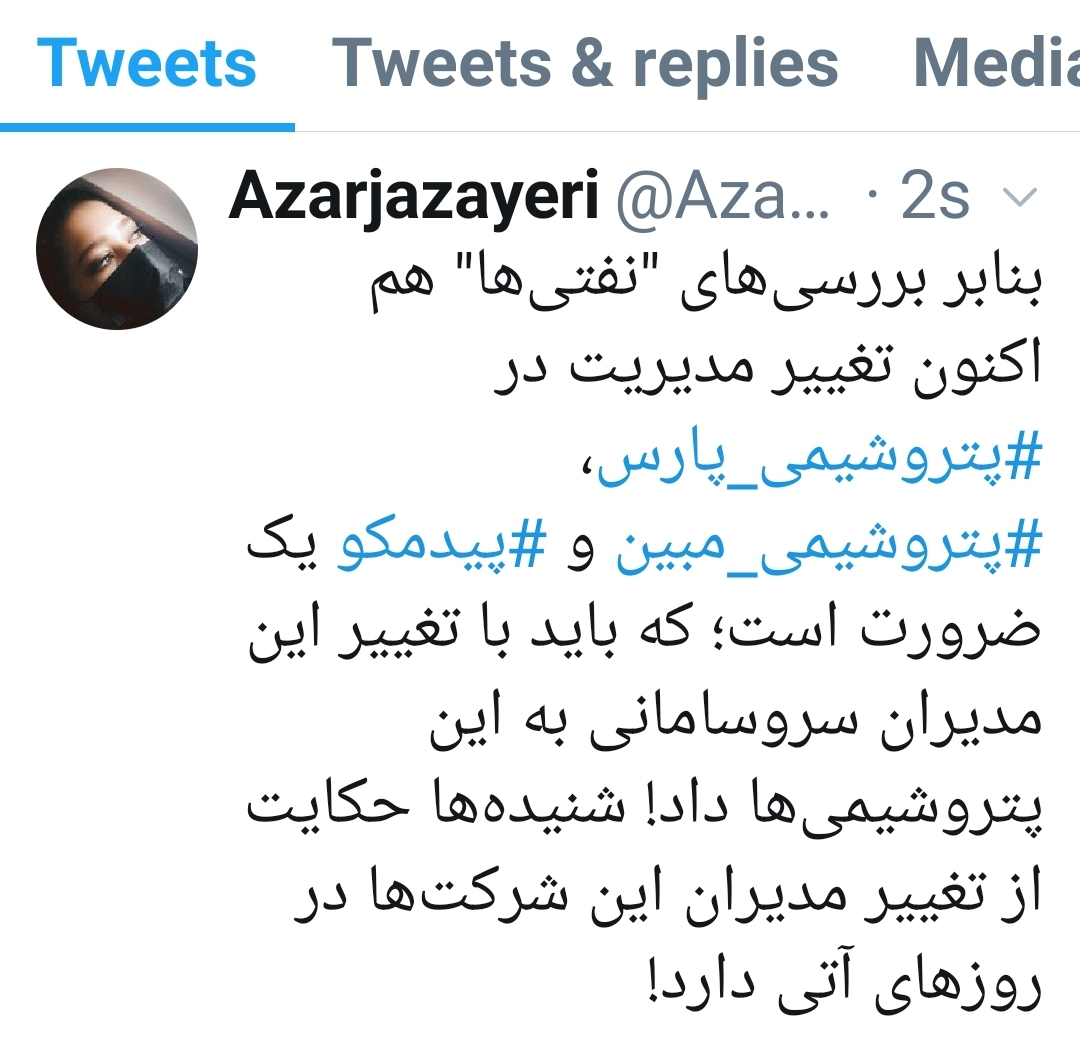Switch to the Tweets & replies tab
This screenshot has width=1080, height=1037.
point(585,65)
